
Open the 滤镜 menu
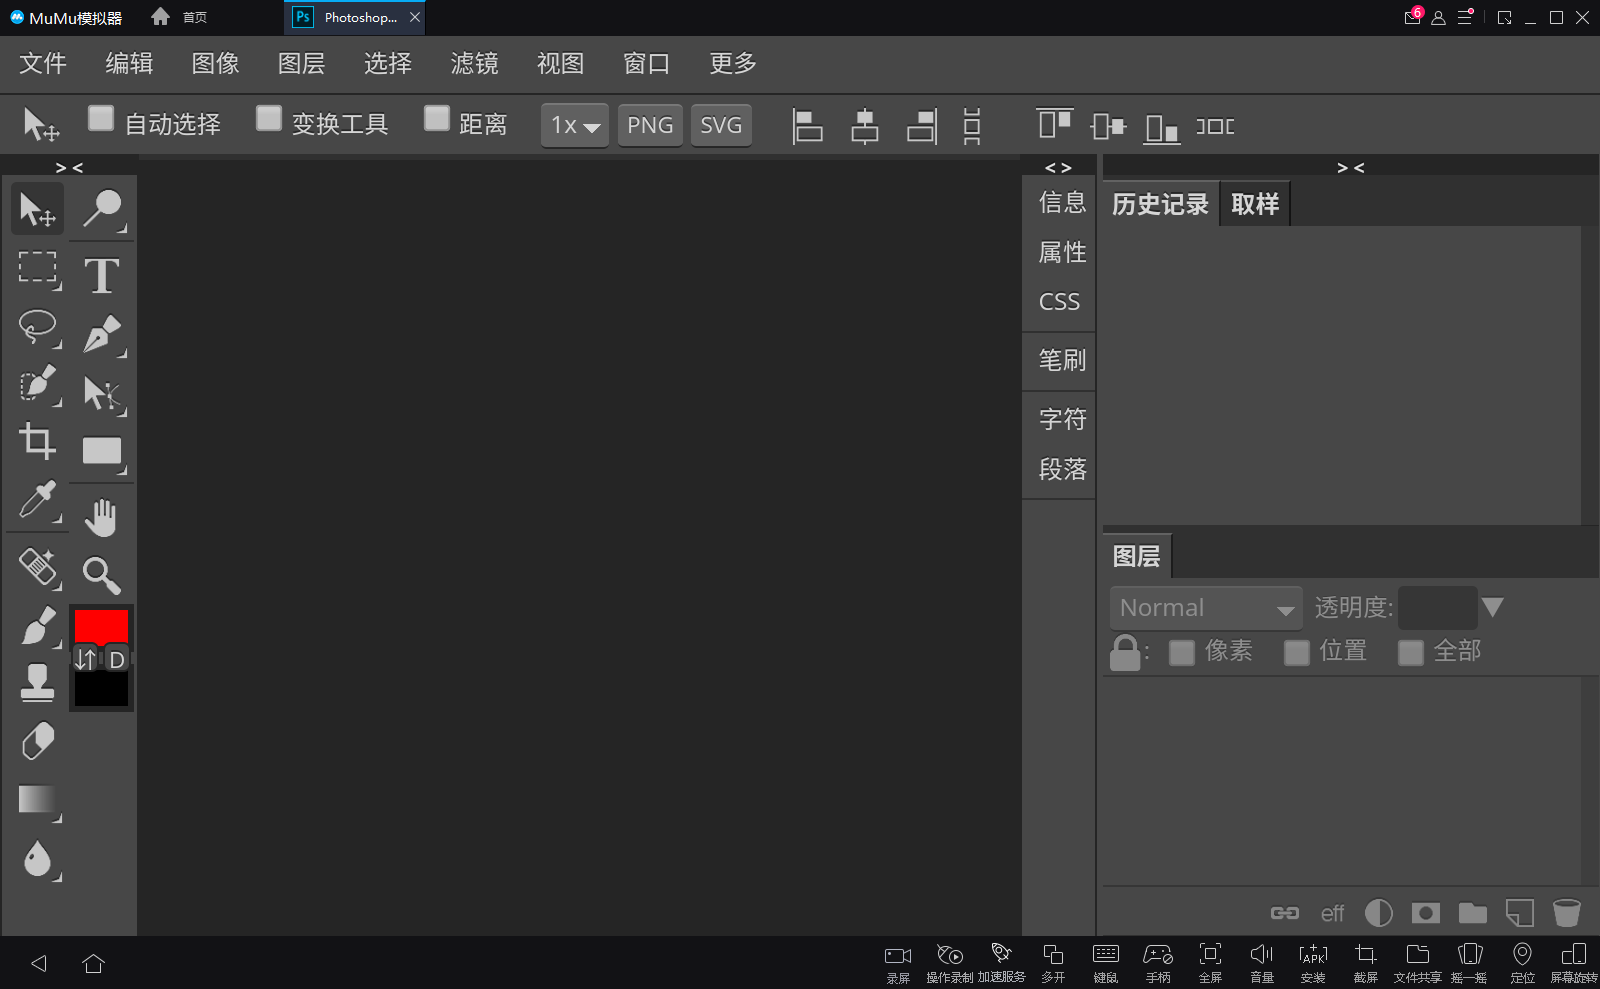[x=474, y=64]
